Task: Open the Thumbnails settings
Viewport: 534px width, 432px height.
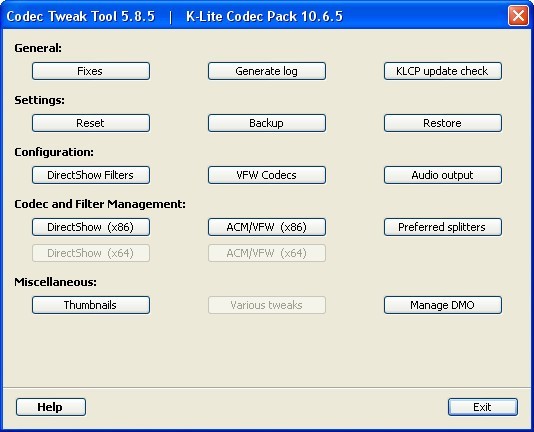Action: [91, 305]
